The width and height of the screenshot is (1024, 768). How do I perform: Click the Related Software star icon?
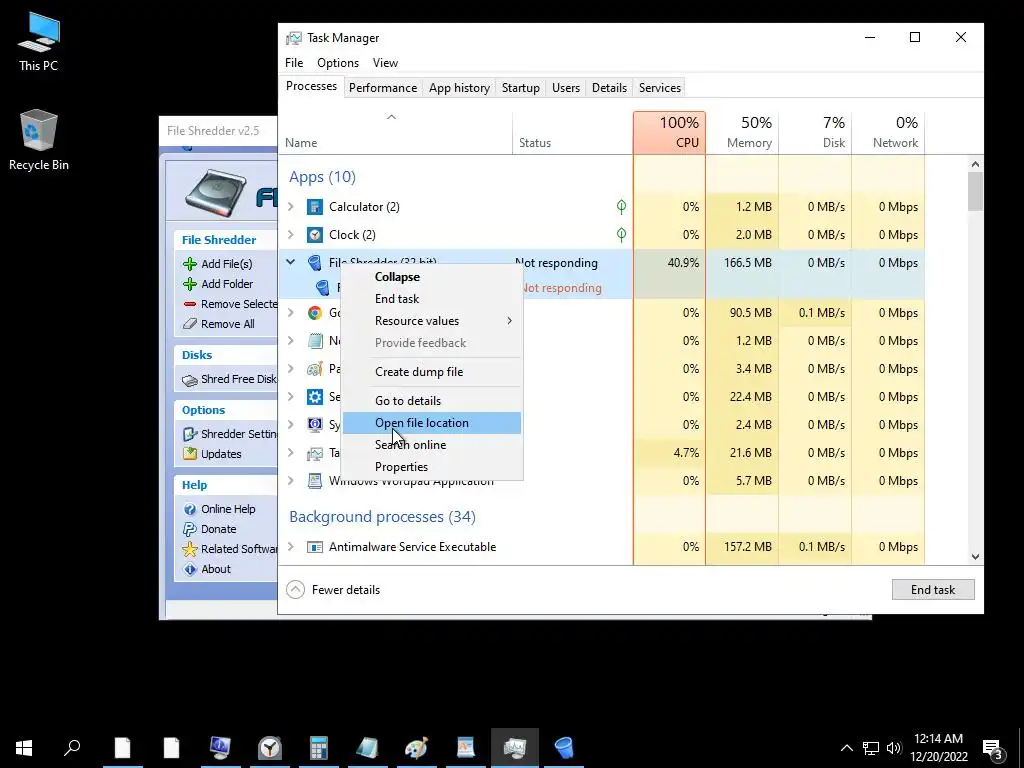tap(190, 549)
